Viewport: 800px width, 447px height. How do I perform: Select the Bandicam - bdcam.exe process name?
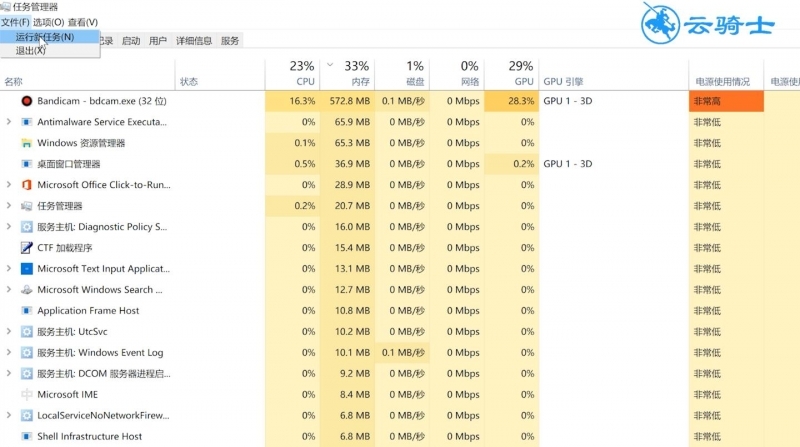(102, 101)
